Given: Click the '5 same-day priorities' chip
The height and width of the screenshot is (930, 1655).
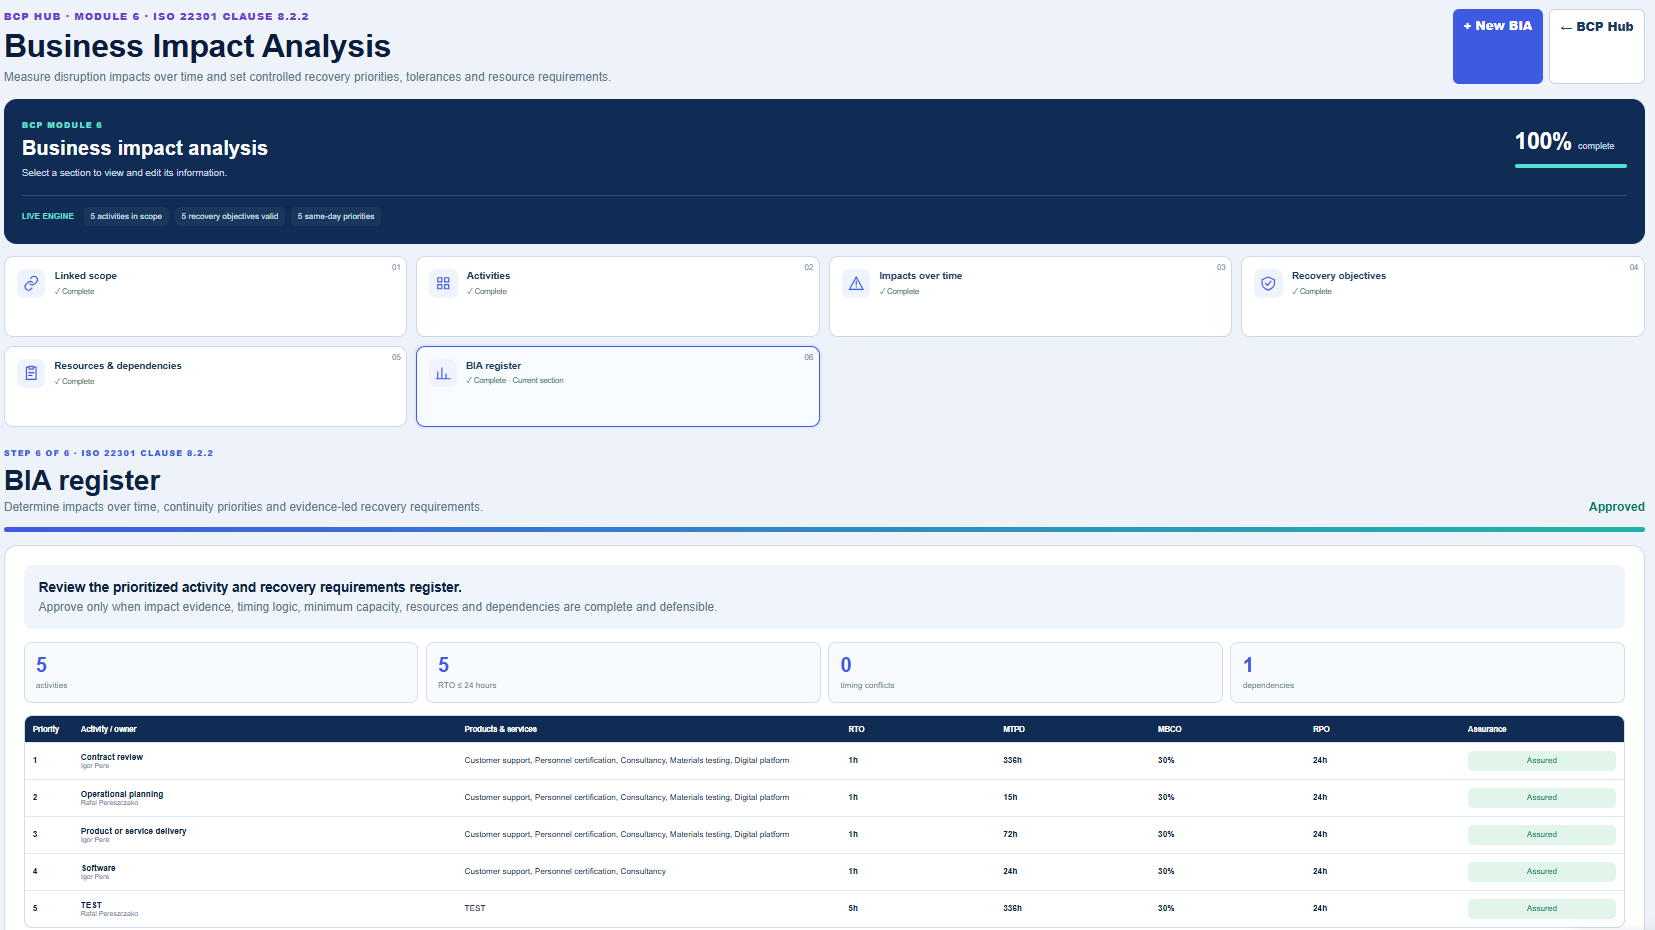Looking at the screenshot, I should click(x=336, y=216).
